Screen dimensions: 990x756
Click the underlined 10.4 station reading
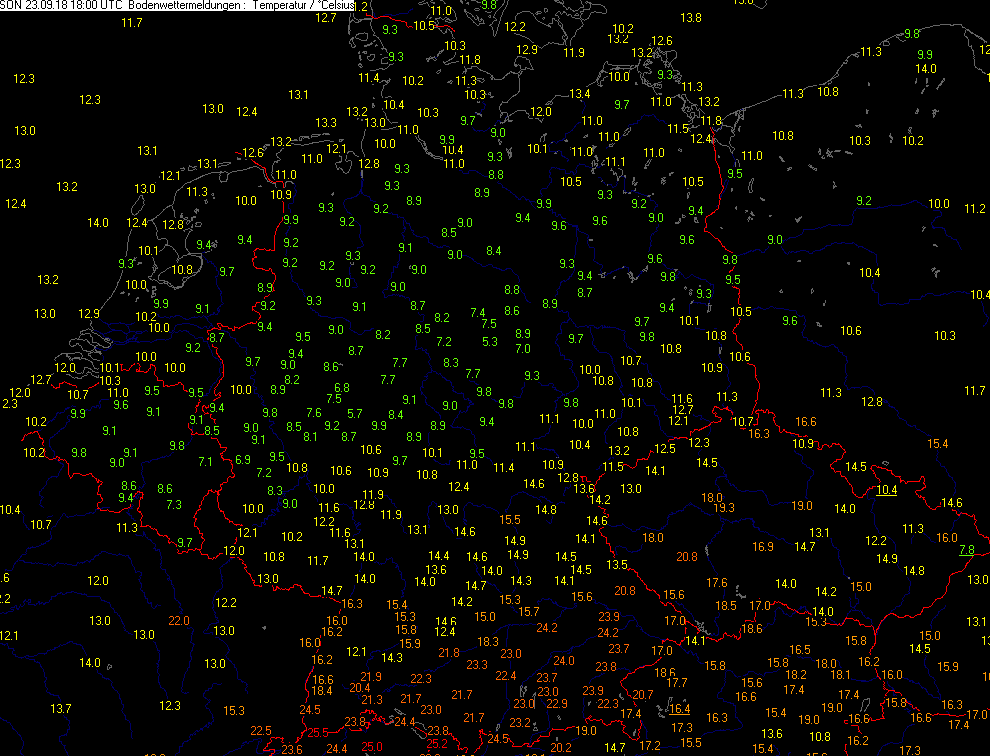point(886,490)
